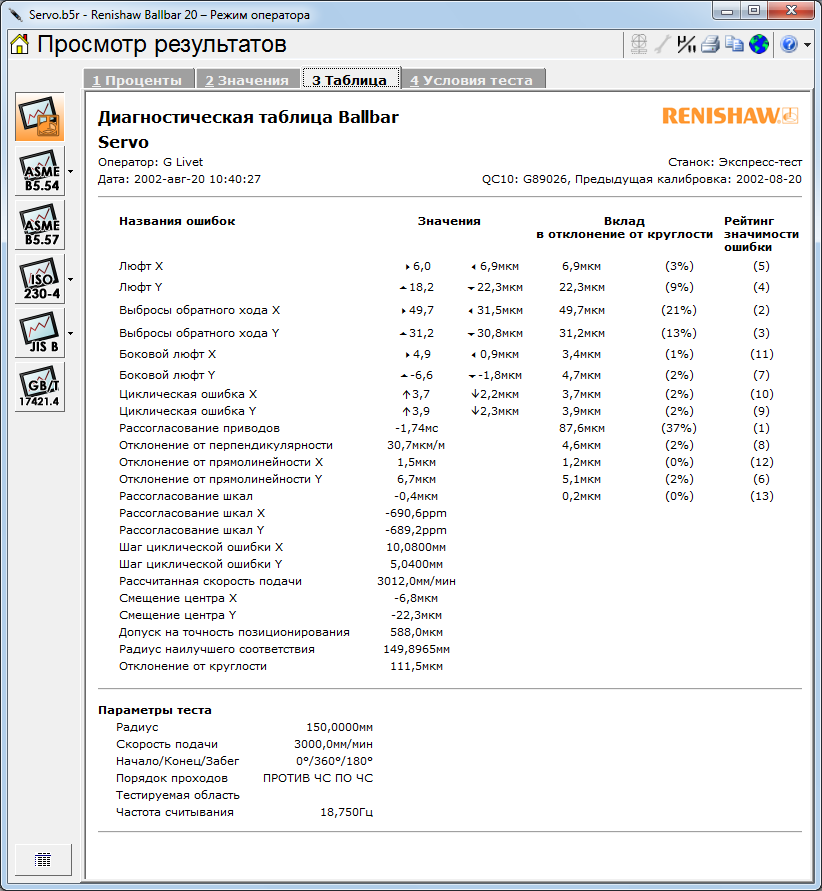Click the Люфт X row label

click(x=141, y=266)
